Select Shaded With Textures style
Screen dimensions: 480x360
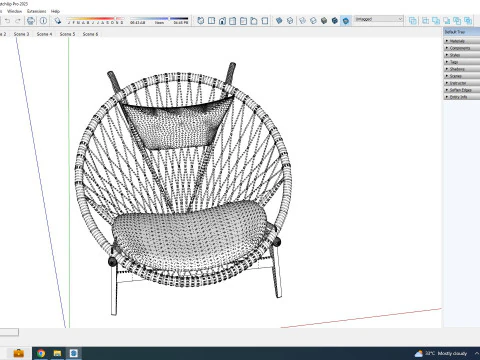click(335, 21)
